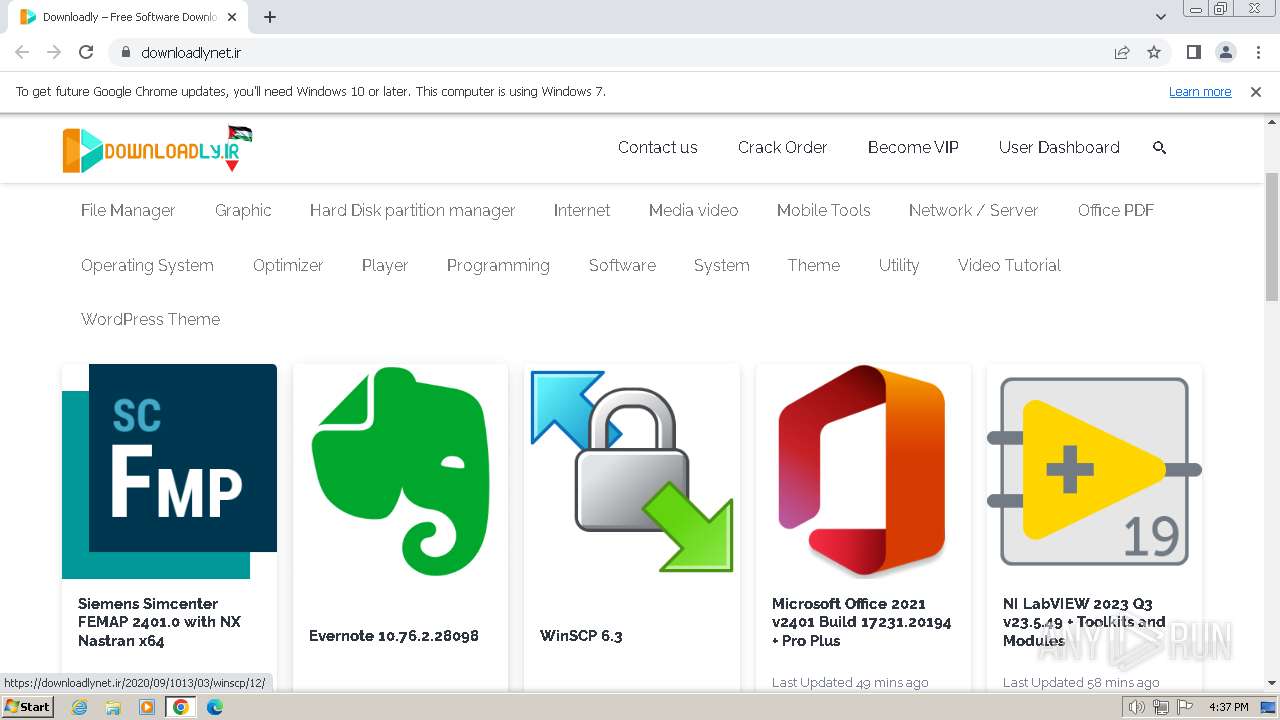Select File Manager category
The height and width of the screenshot is (720, 1280).
(128, 210)
